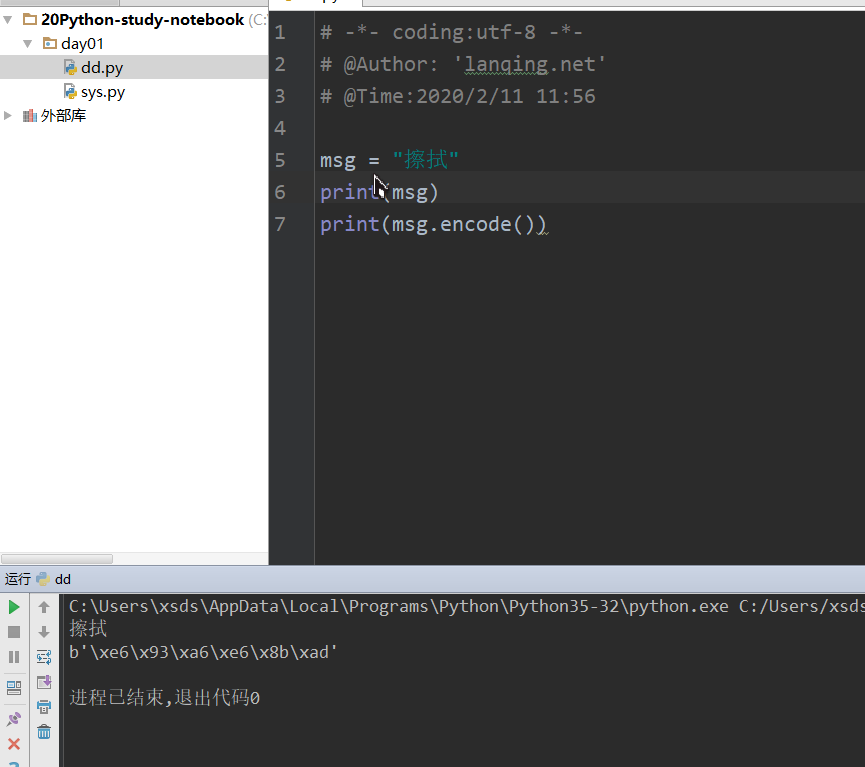Jump down the stack trace arrow
865x767 pixels.
(x=43, y=631)
